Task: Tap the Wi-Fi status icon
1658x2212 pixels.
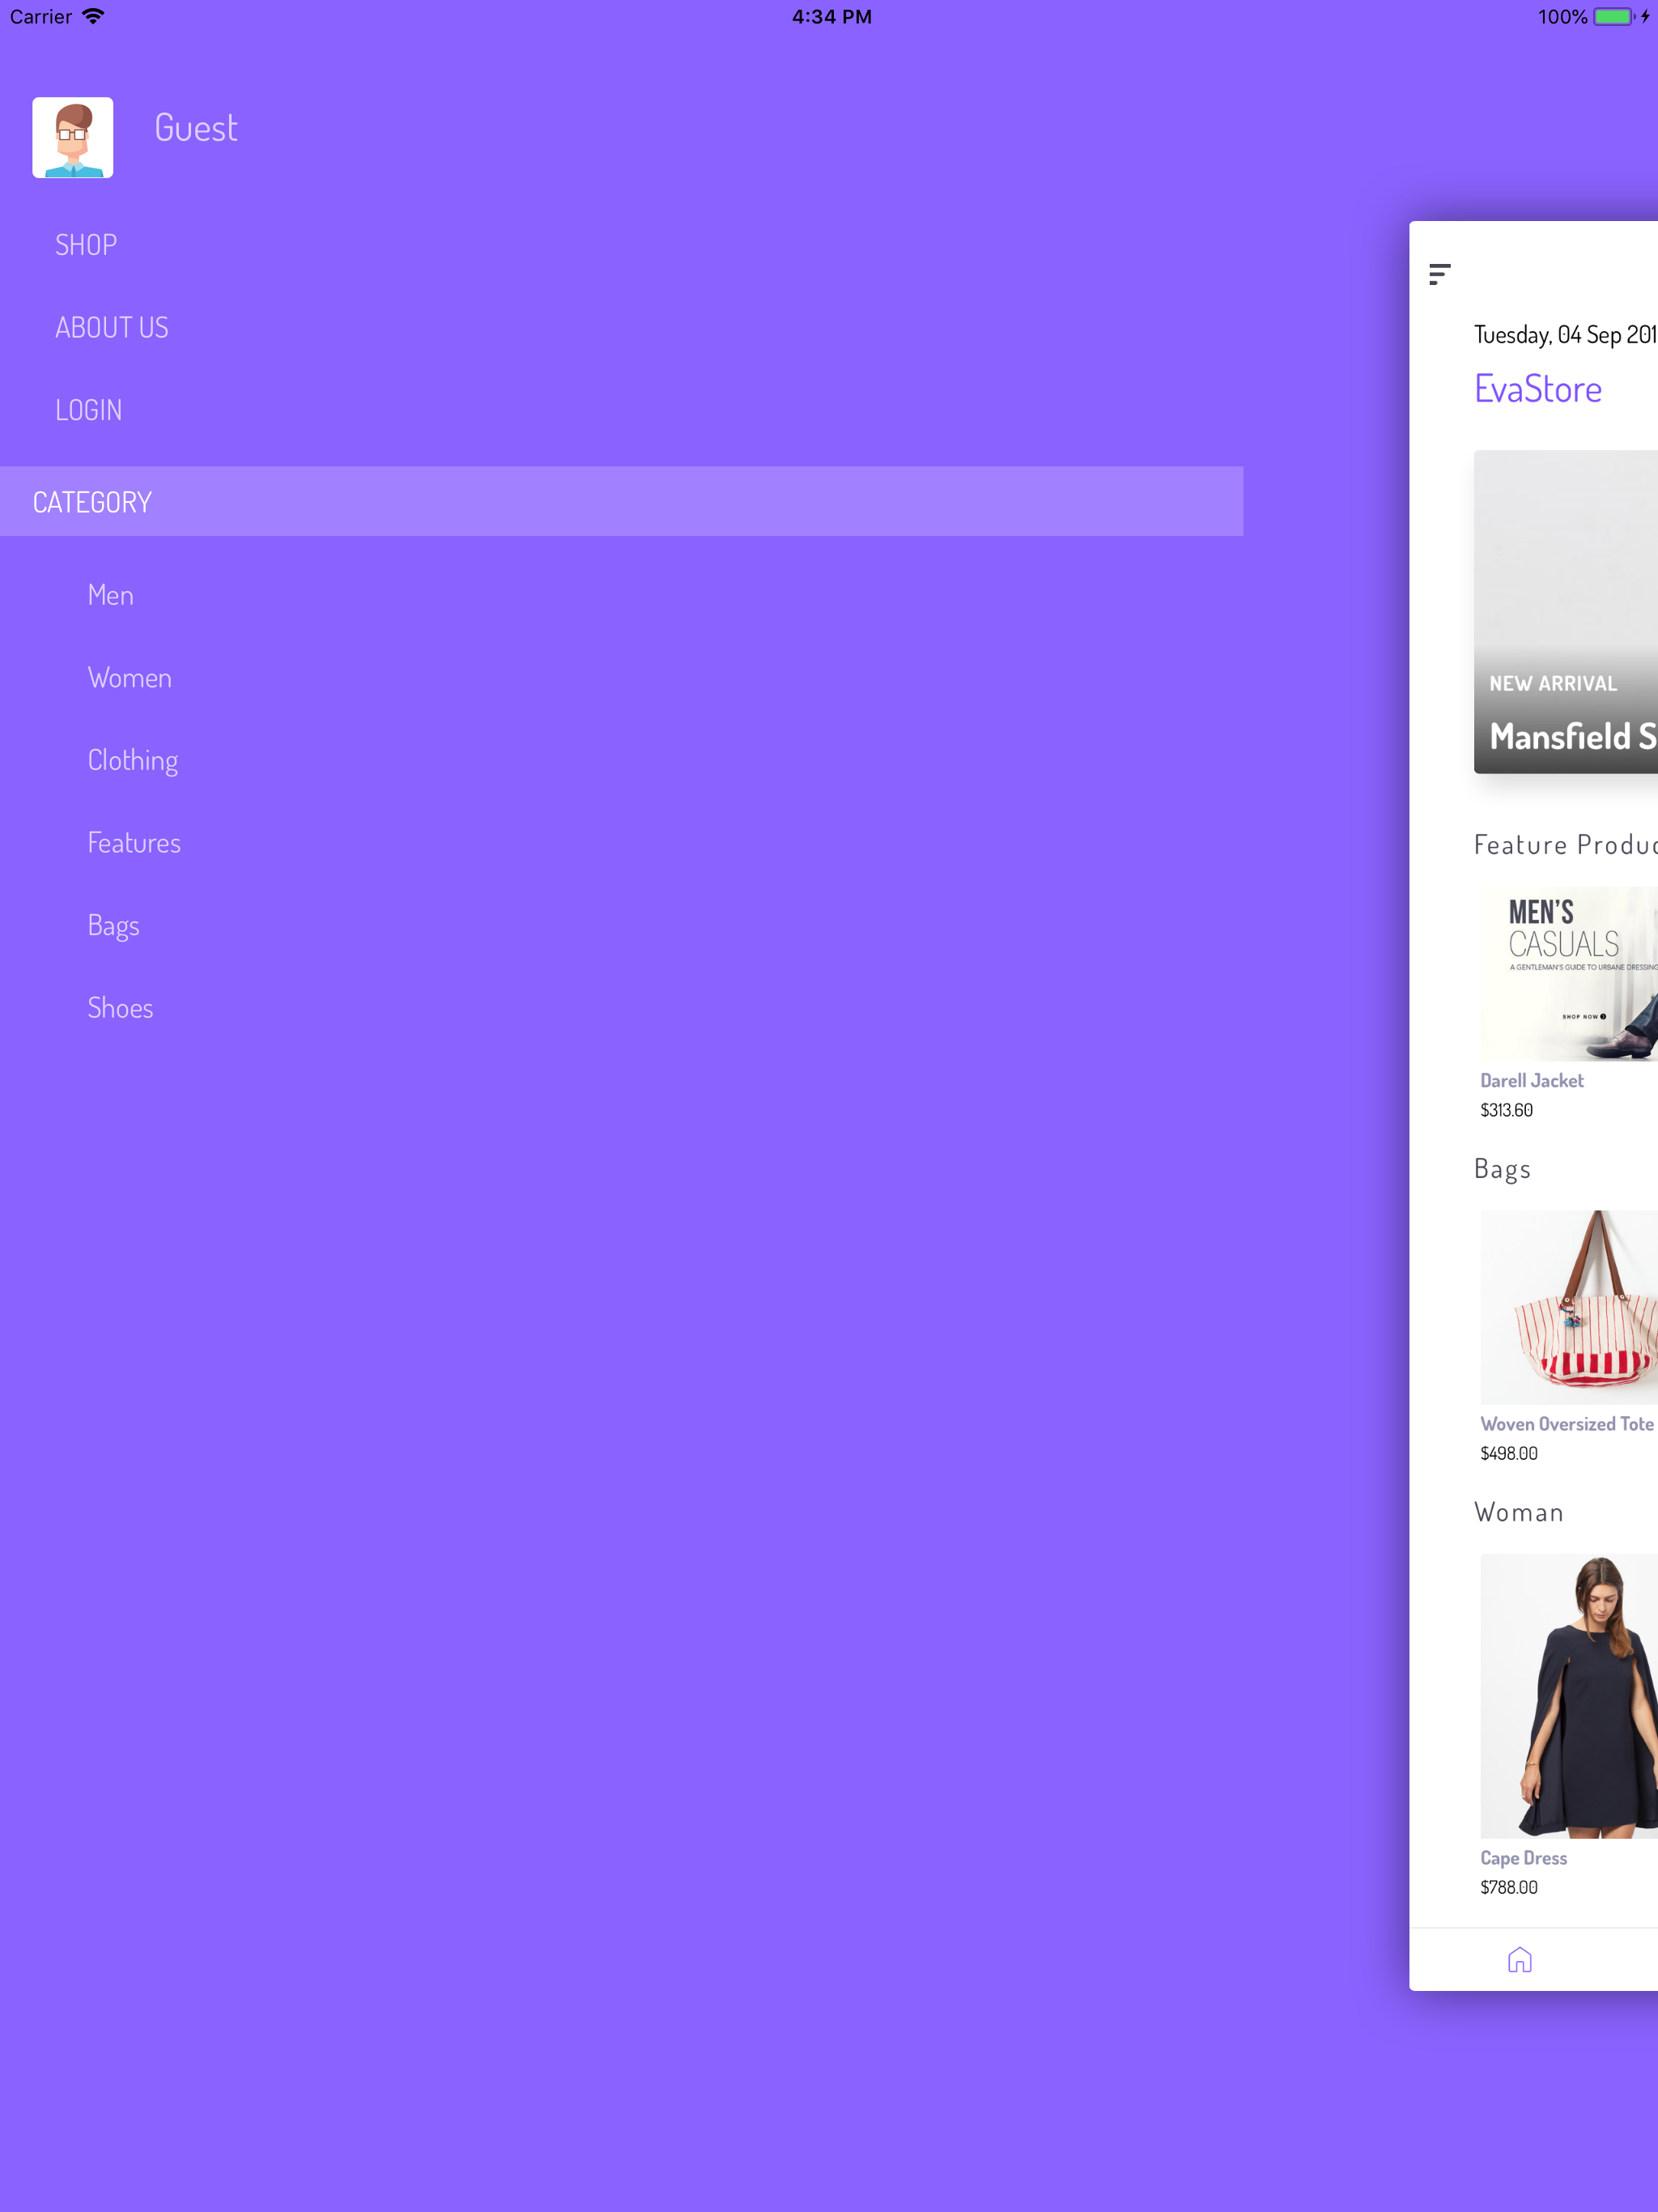Action: 93,16
